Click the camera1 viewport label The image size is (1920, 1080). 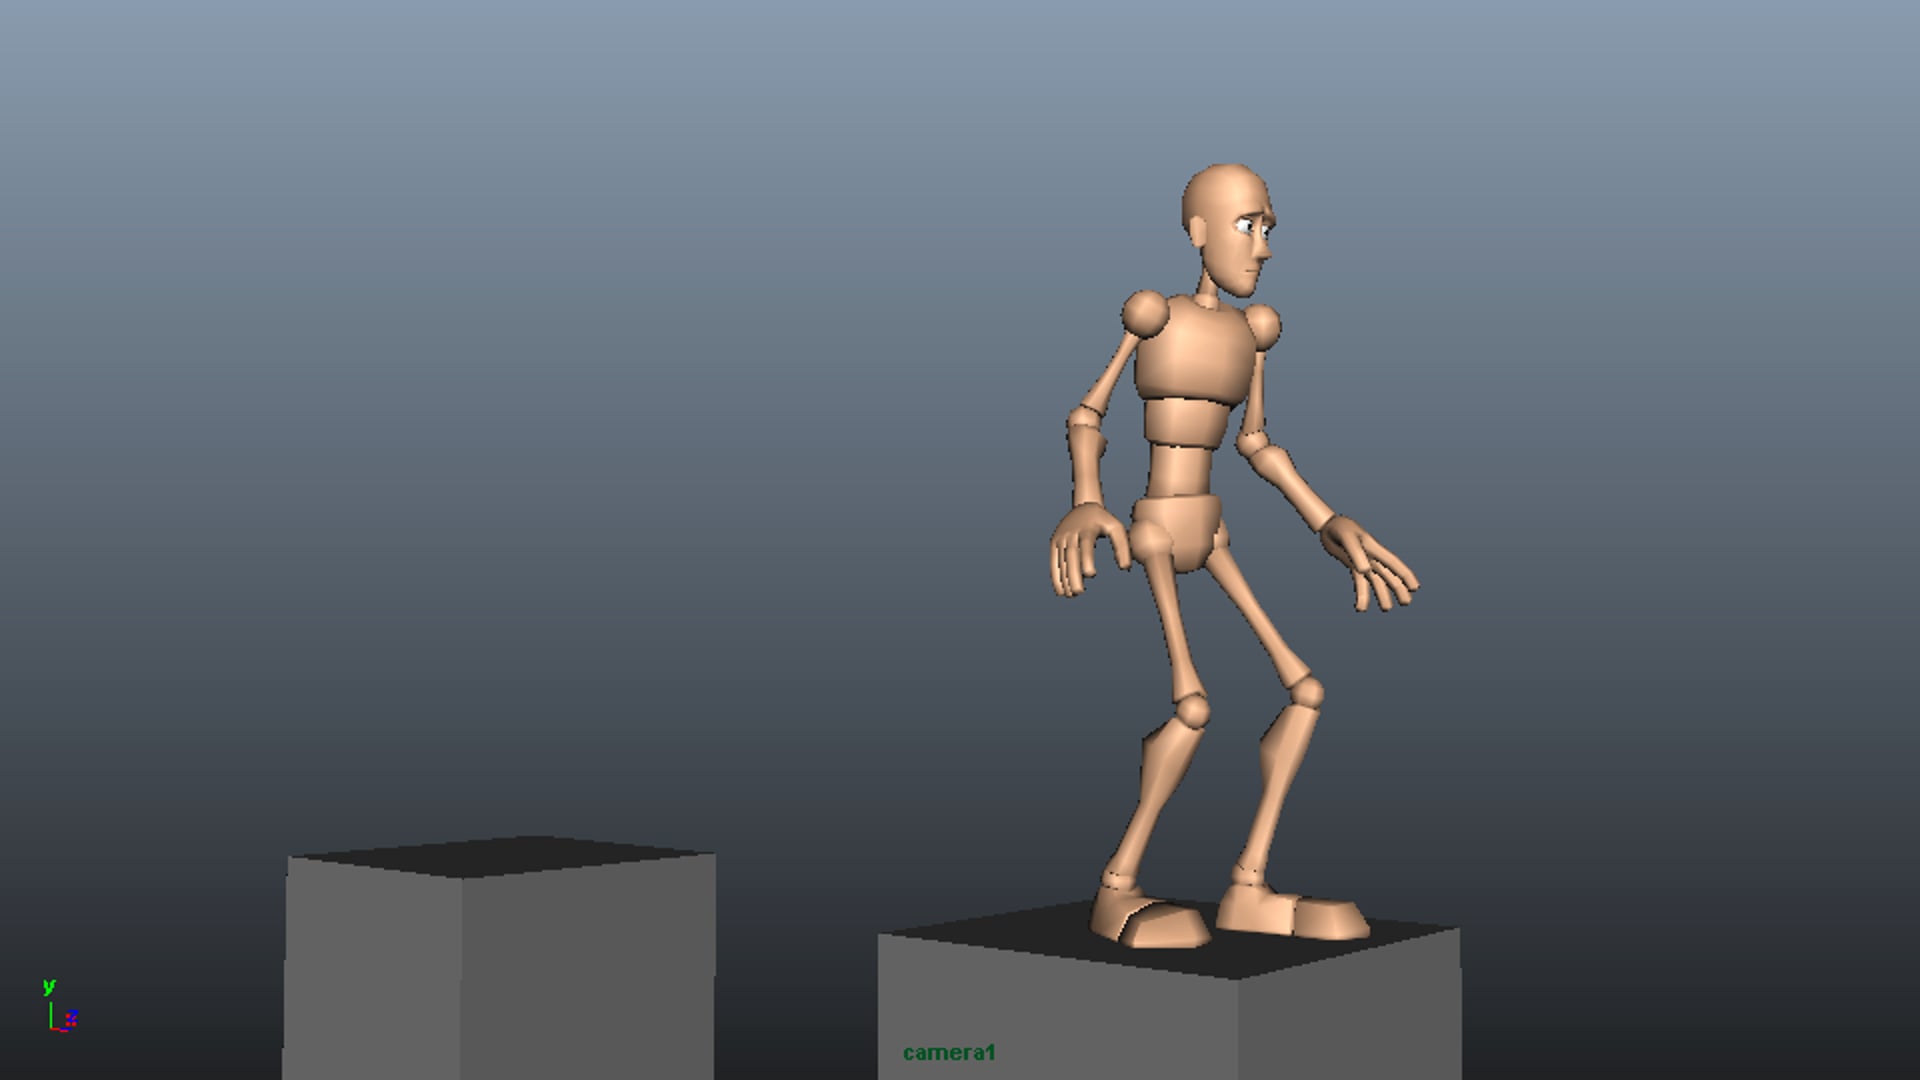click(949, 1052)
